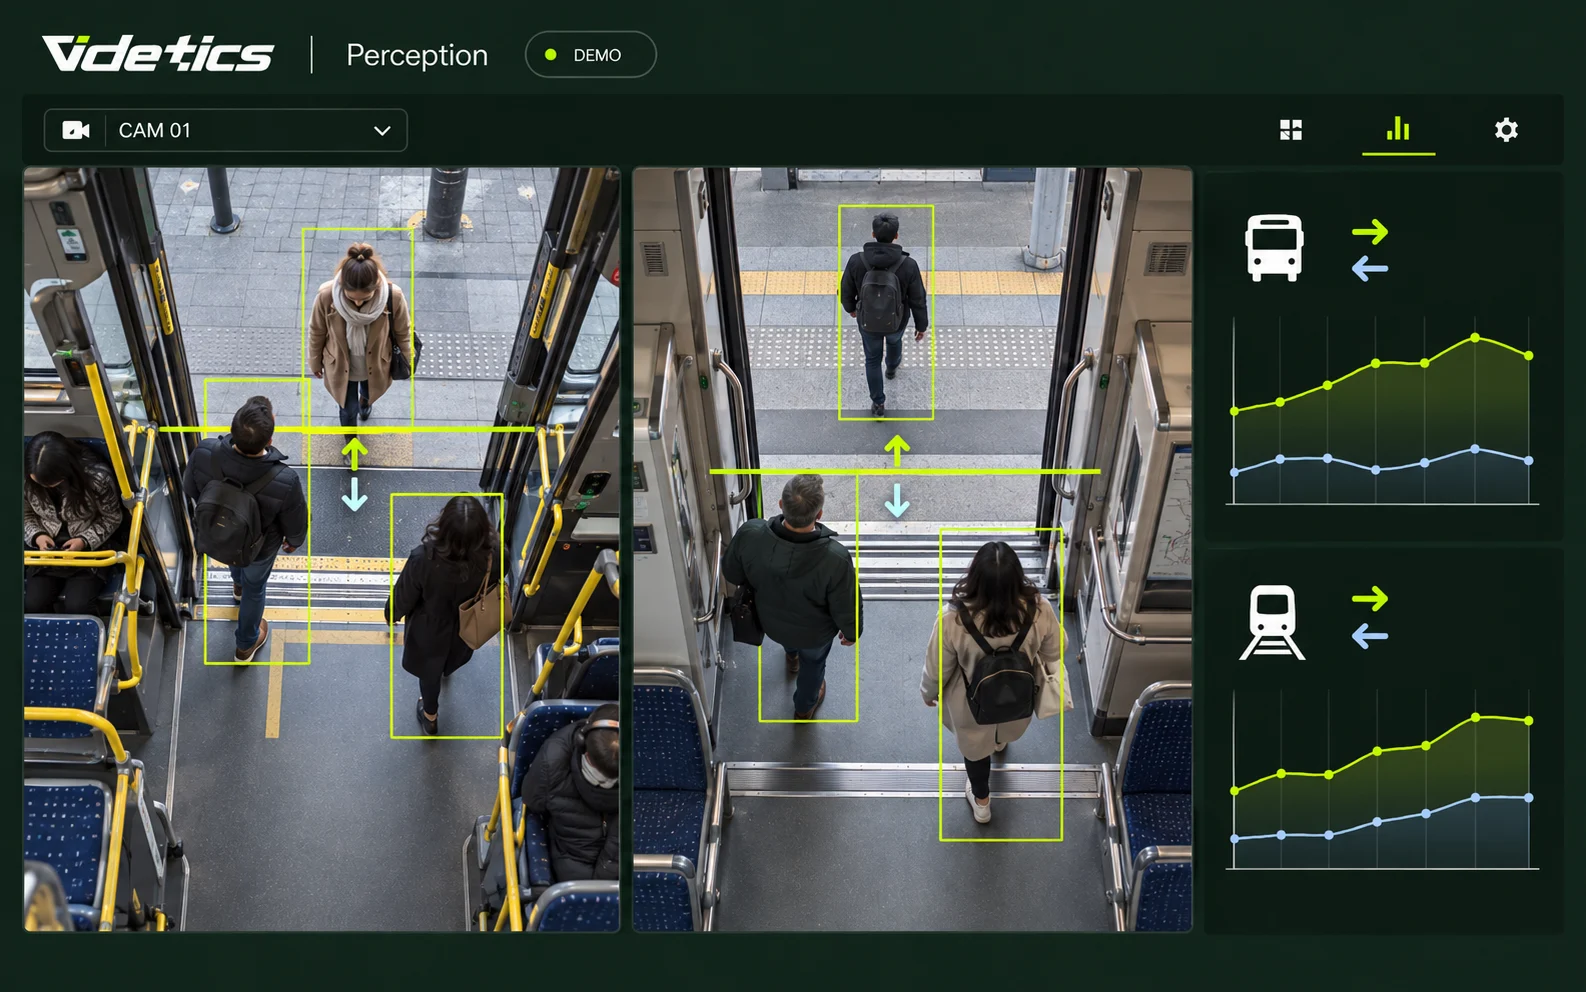Select the bus door camera feed

pos(322,549)
